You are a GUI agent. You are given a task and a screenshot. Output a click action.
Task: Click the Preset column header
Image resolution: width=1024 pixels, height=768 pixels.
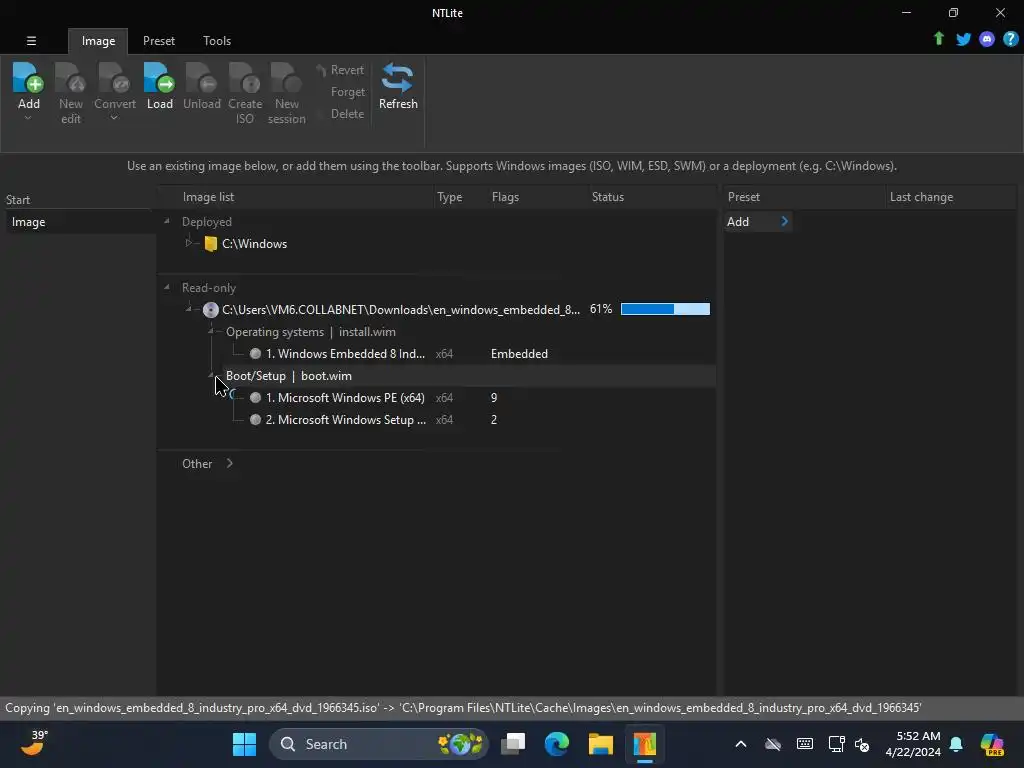pyautogui.click(x=803, y=197)
